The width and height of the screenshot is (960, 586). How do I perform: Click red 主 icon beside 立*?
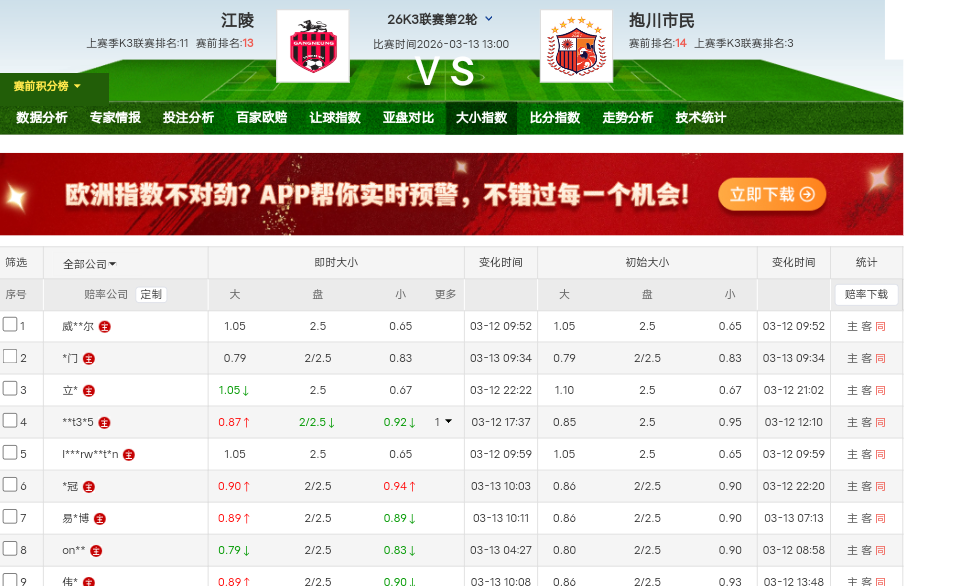(88, 390)
